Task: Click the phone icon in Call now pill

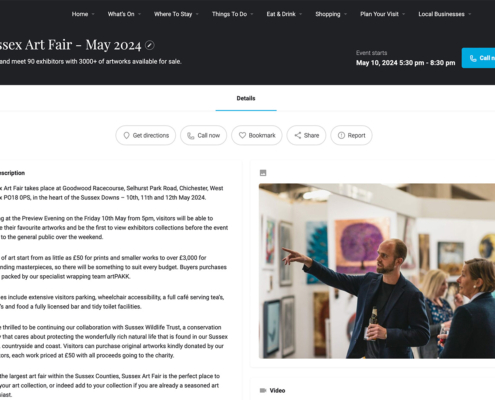Action: click(190, 136)
